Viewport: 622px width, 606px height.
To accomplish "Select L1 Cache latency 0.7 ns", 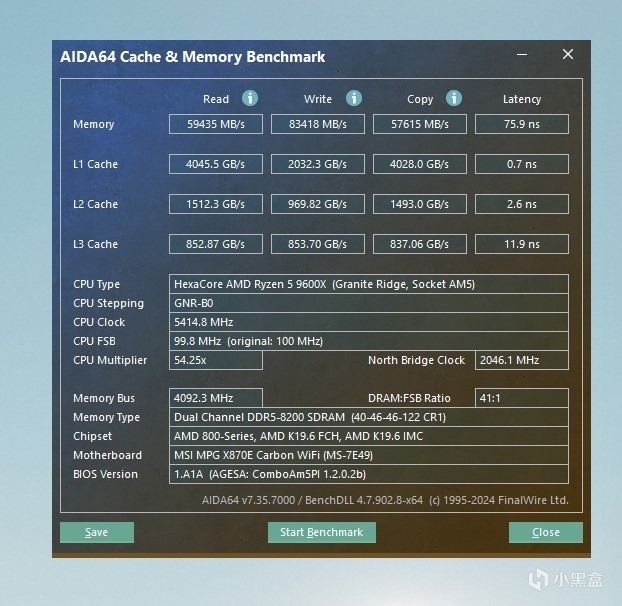I will (x=522, y=164).
